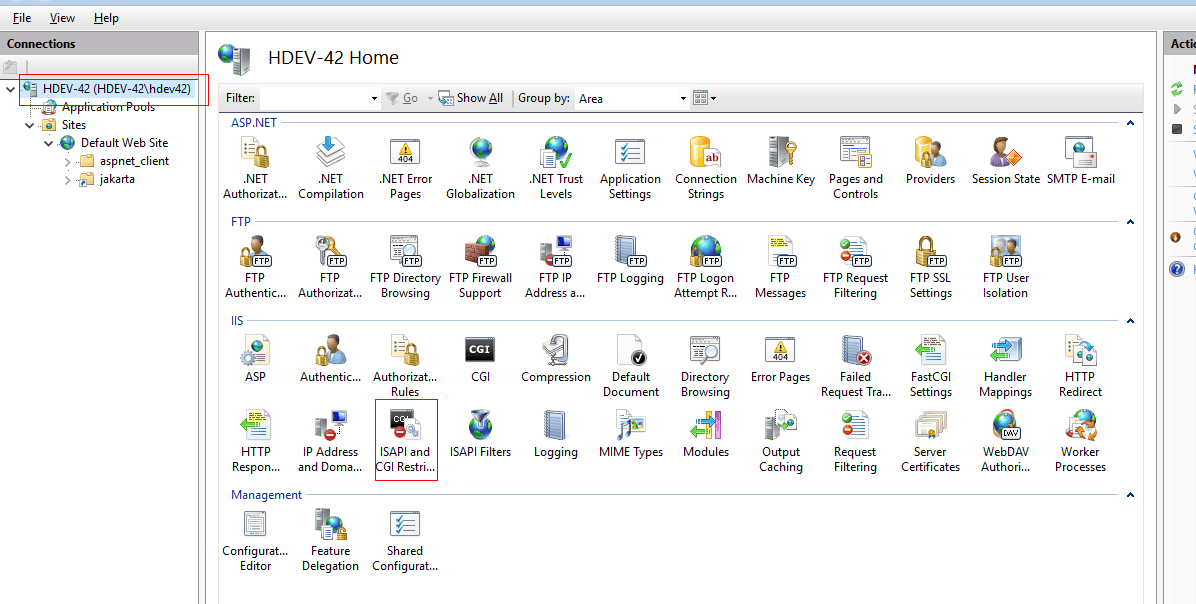Expand the aspnet_client folder node
Image resolution: width=1196 pixels, height=604 pixels.
click(x=68, y=162)
